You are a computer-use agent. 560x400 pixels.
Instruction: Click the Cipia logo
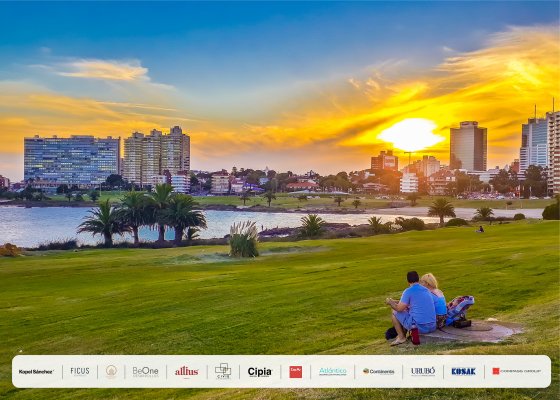(260, 372)
